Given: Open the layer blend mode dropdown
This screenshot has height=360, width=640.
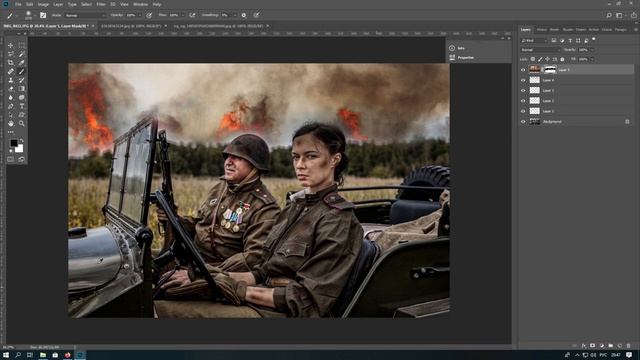Looking at the screenshot, I should [x=541, y=50].
